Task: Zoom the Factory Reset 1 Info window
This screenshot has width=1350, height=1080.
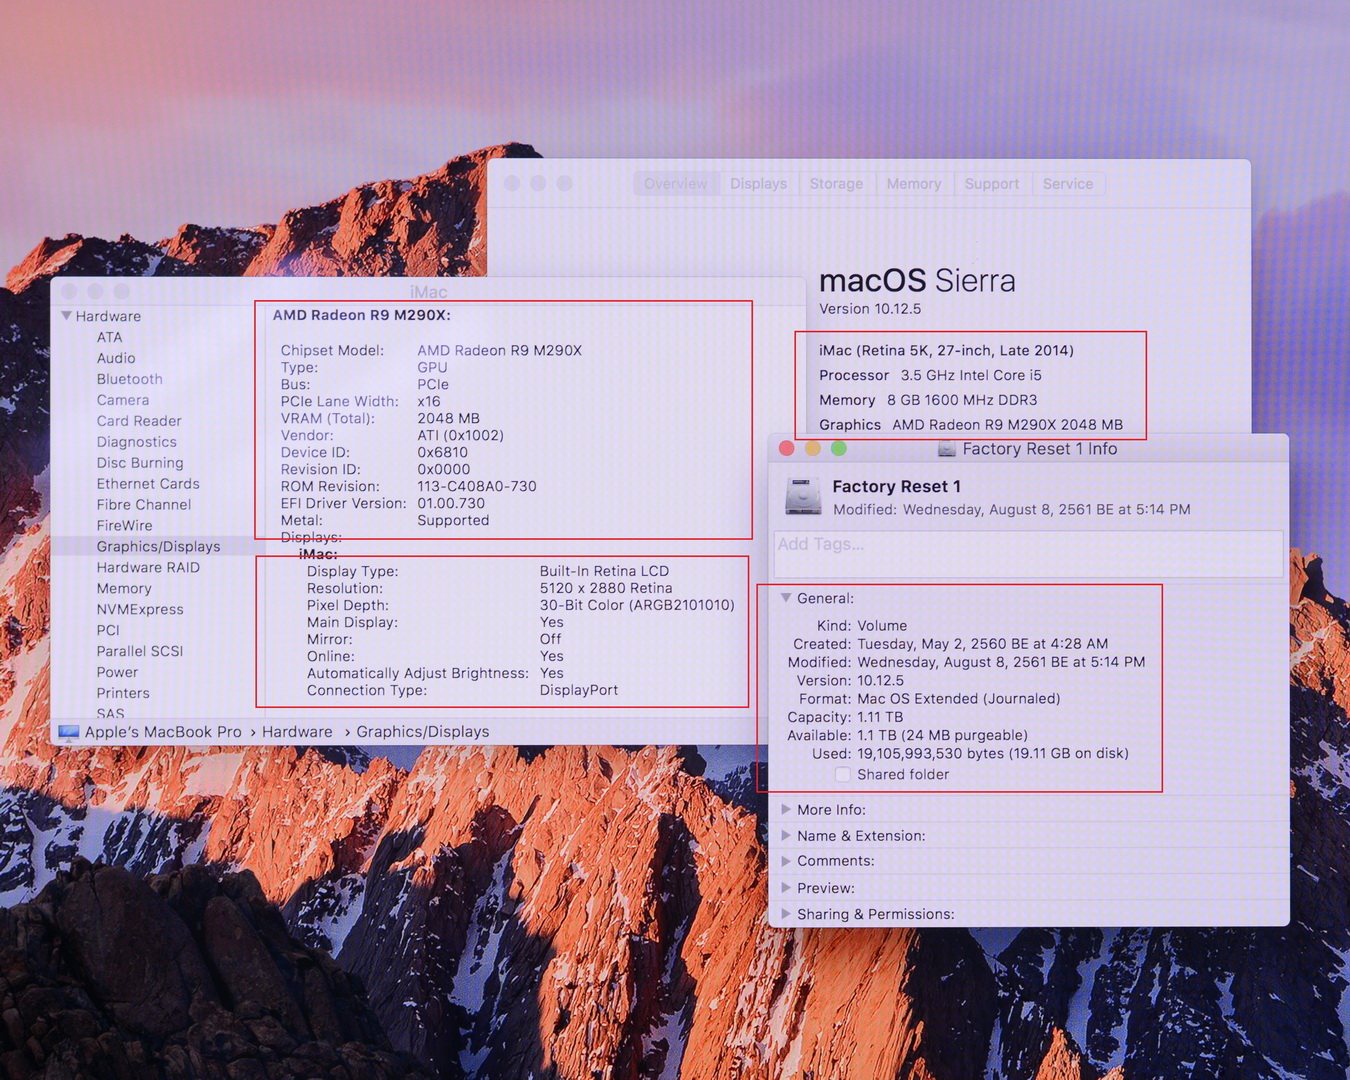Action: pos(839,449)
